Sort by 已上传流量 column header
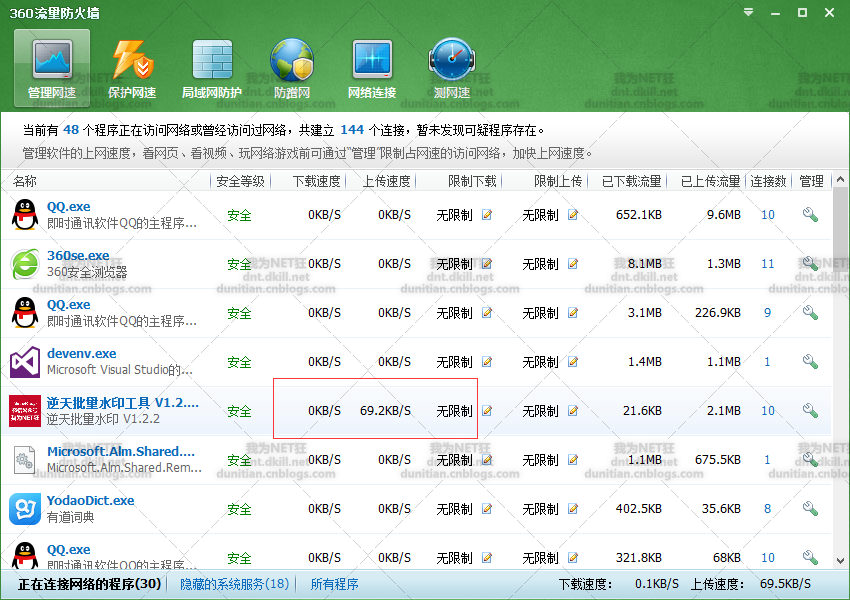This screenshot has height=600, width=850. click(711, 181)
